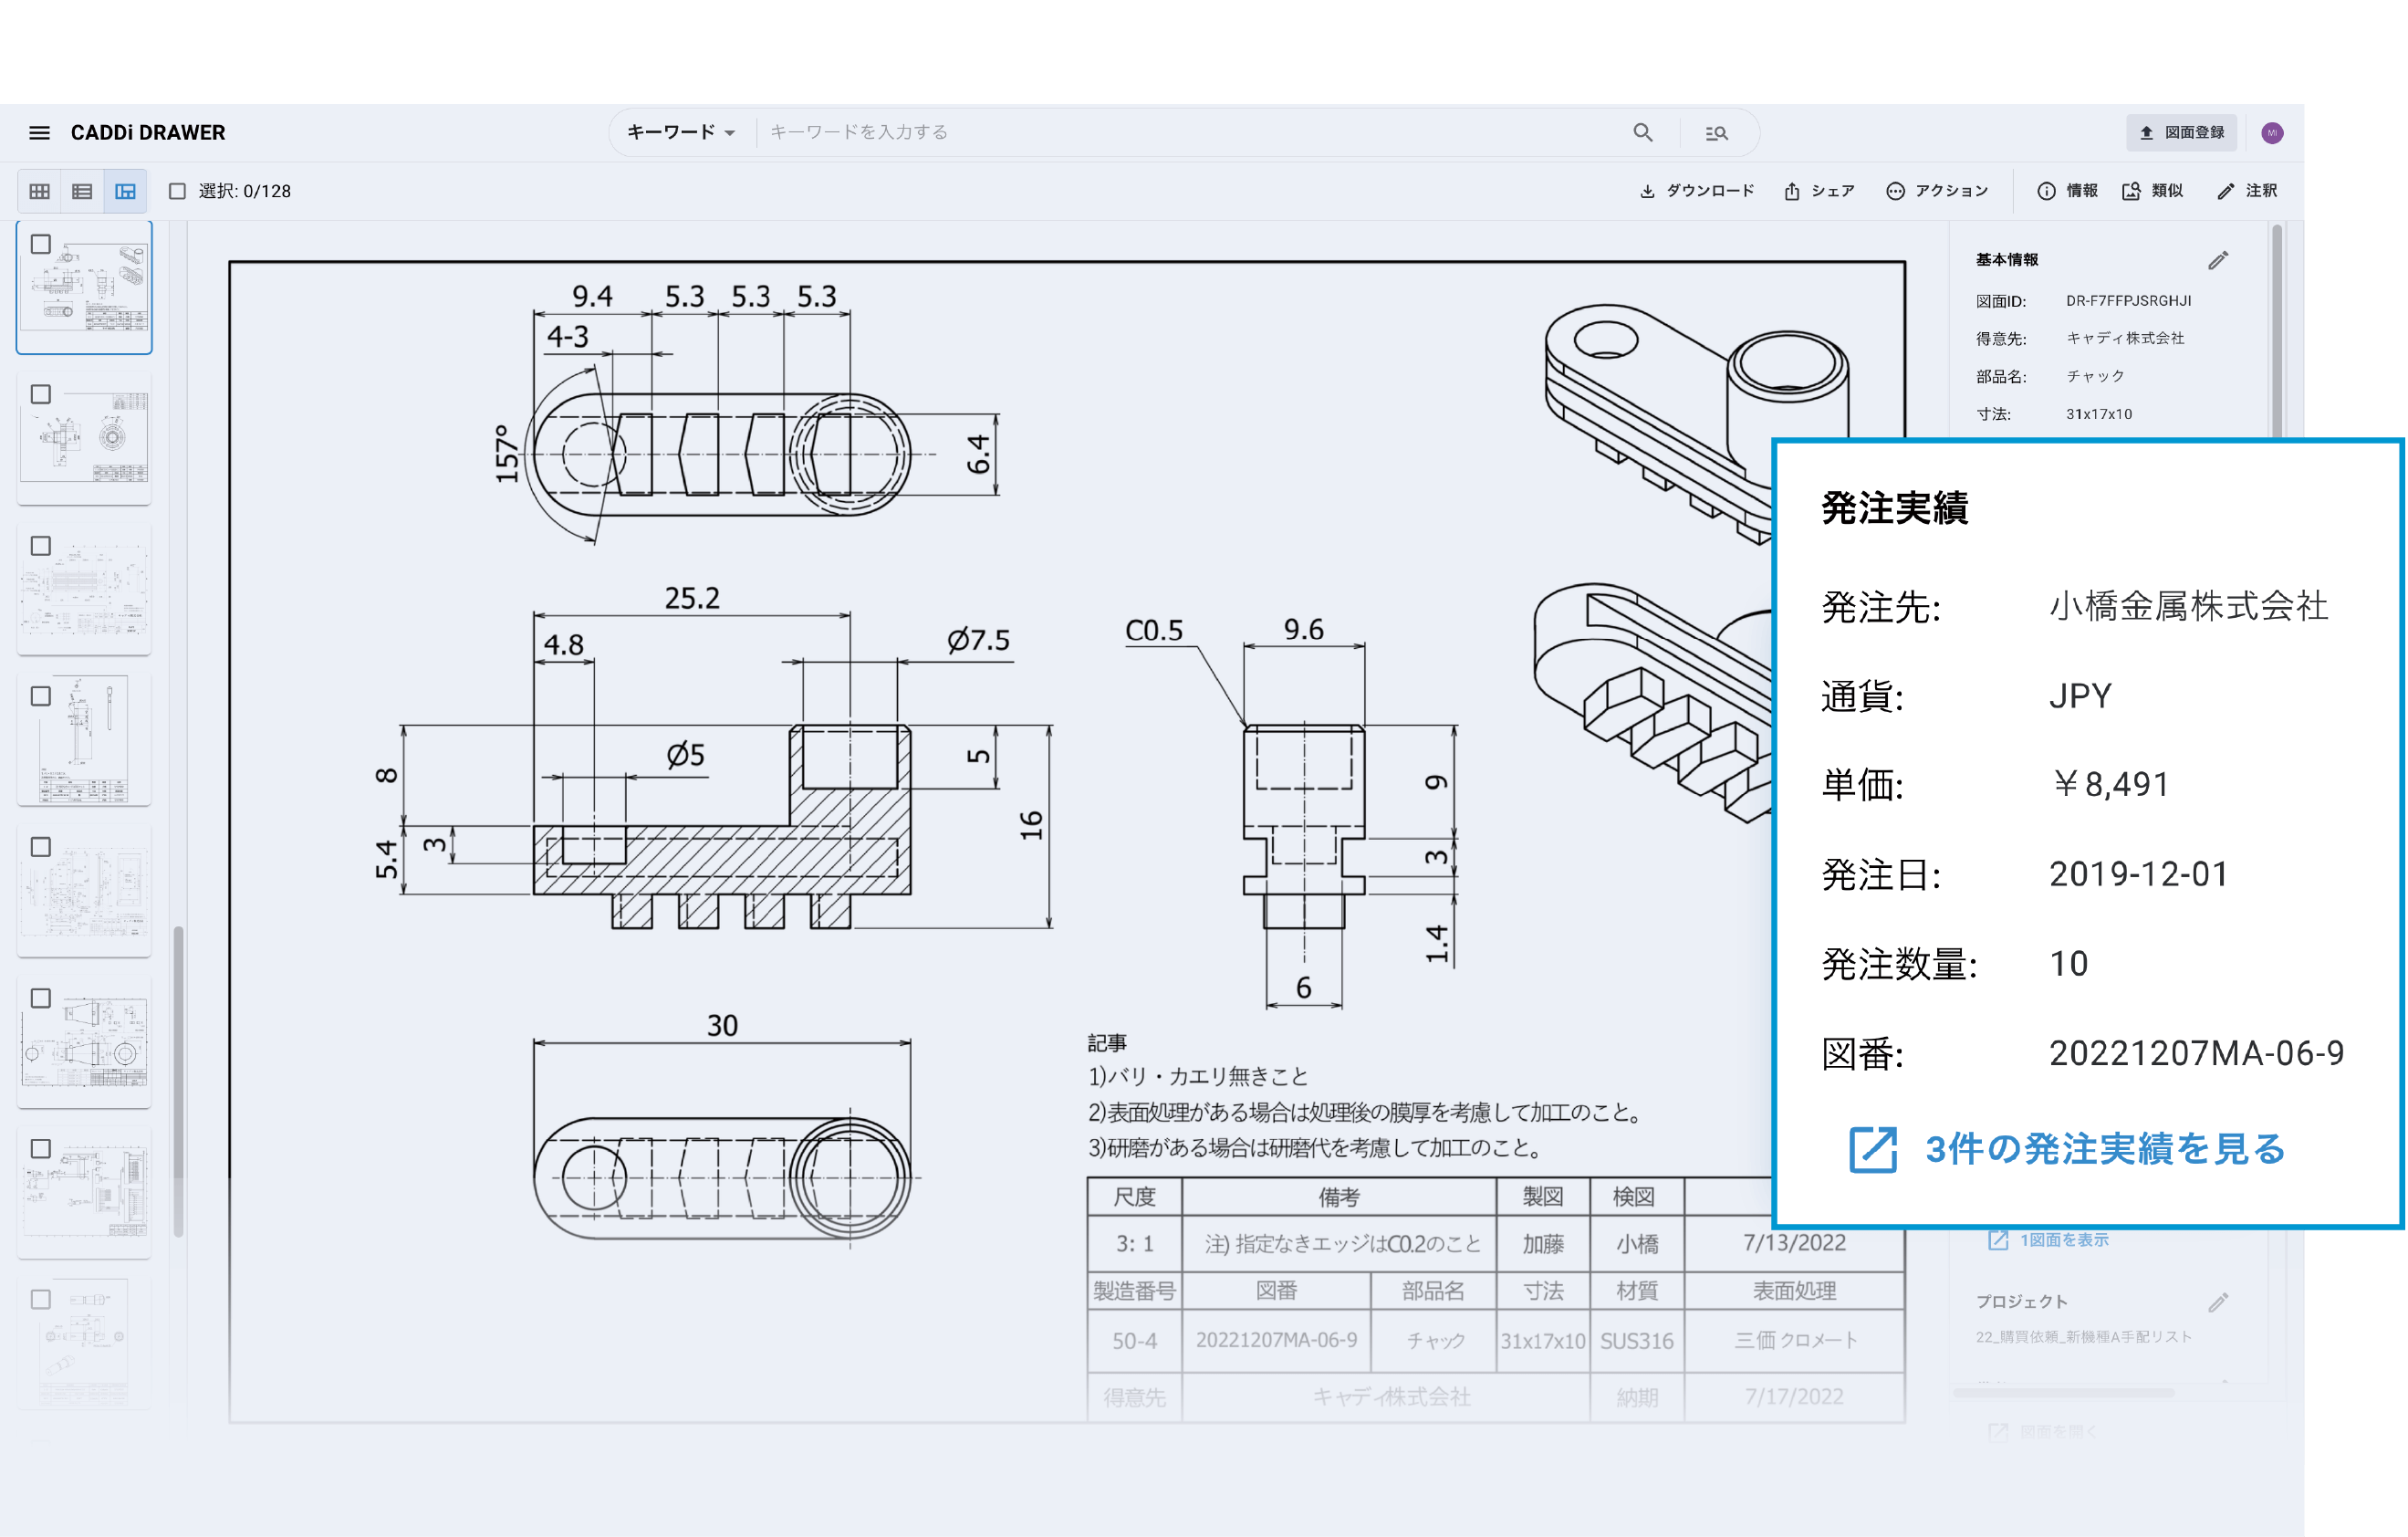2408x1537 pixels.
Task: Click the info panel scrollbar
Action: [x=2277, y=330]
